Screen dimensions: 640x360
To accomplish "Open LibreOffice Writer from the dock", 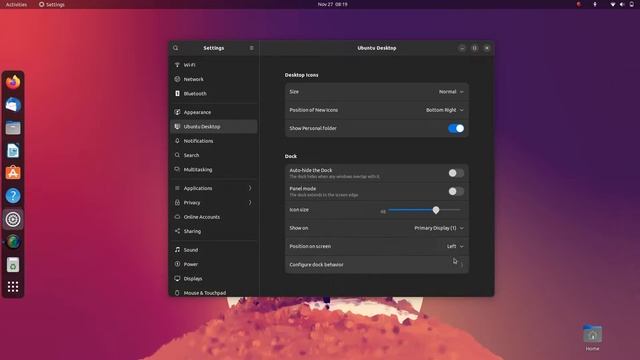I will [x=13, y=151].
